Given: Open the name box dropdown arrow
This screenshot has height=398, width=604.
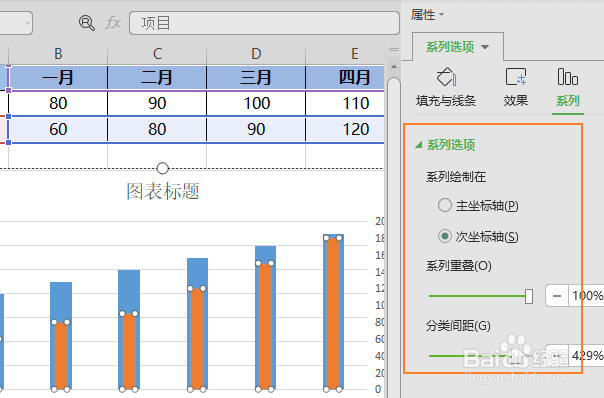Looking at the screenshot, I should [27, 24].
